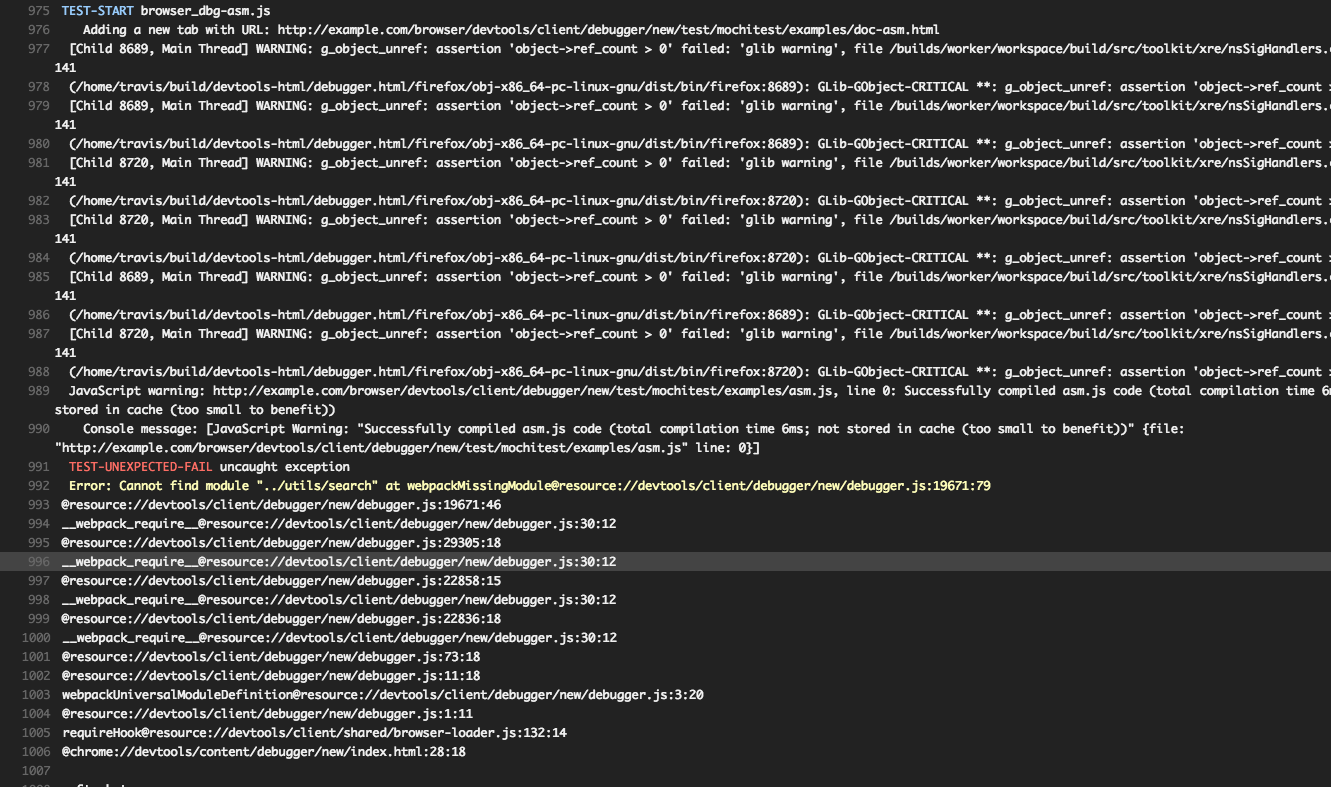
Task: Click line number 1006
Action: tap(36, 752)
